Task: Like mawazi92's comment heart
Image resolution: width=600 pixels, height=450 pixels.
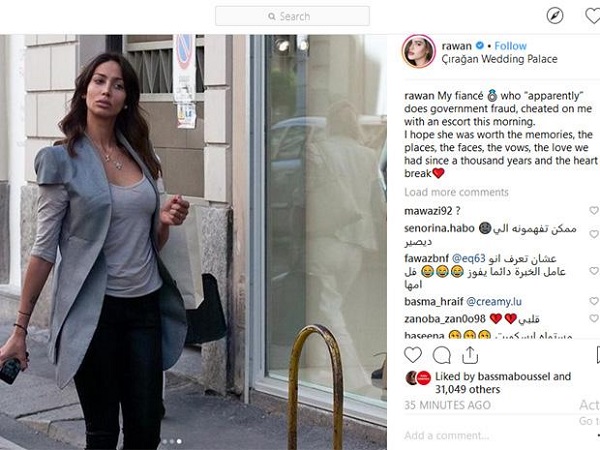Action: [x=594, y=210]
